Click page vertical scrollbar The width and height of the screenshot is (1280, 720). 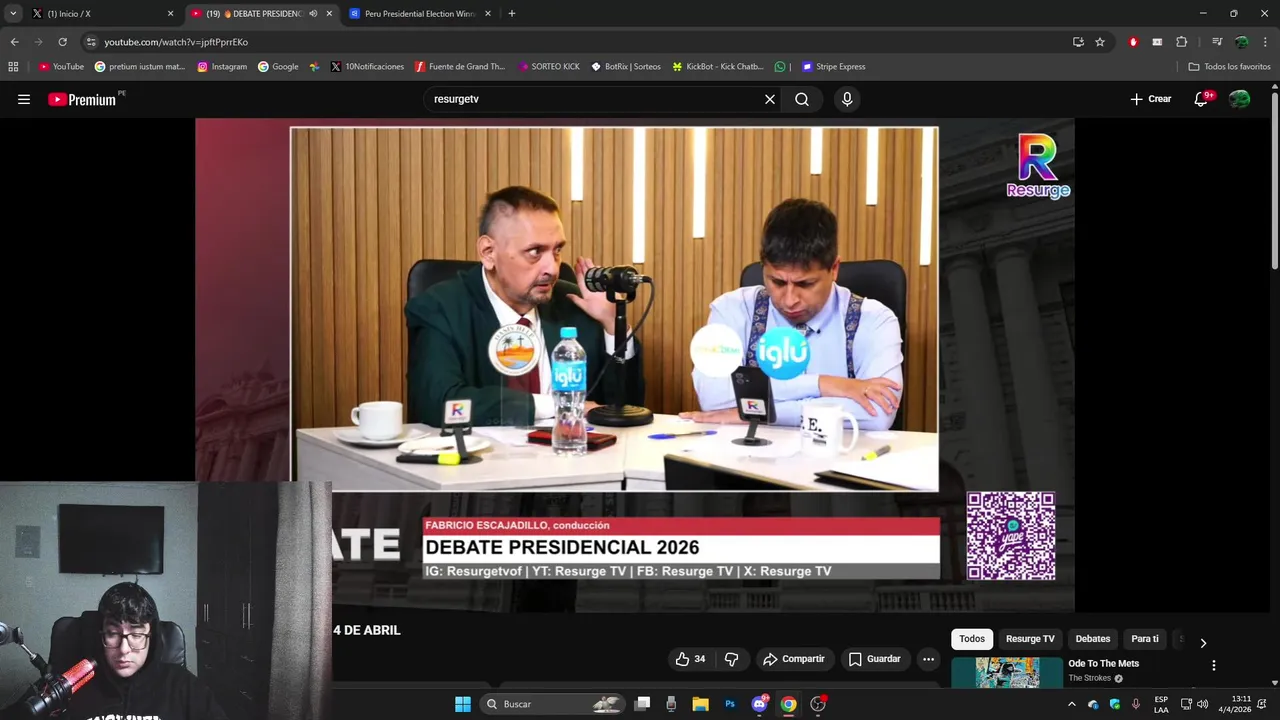(1275, 180)
